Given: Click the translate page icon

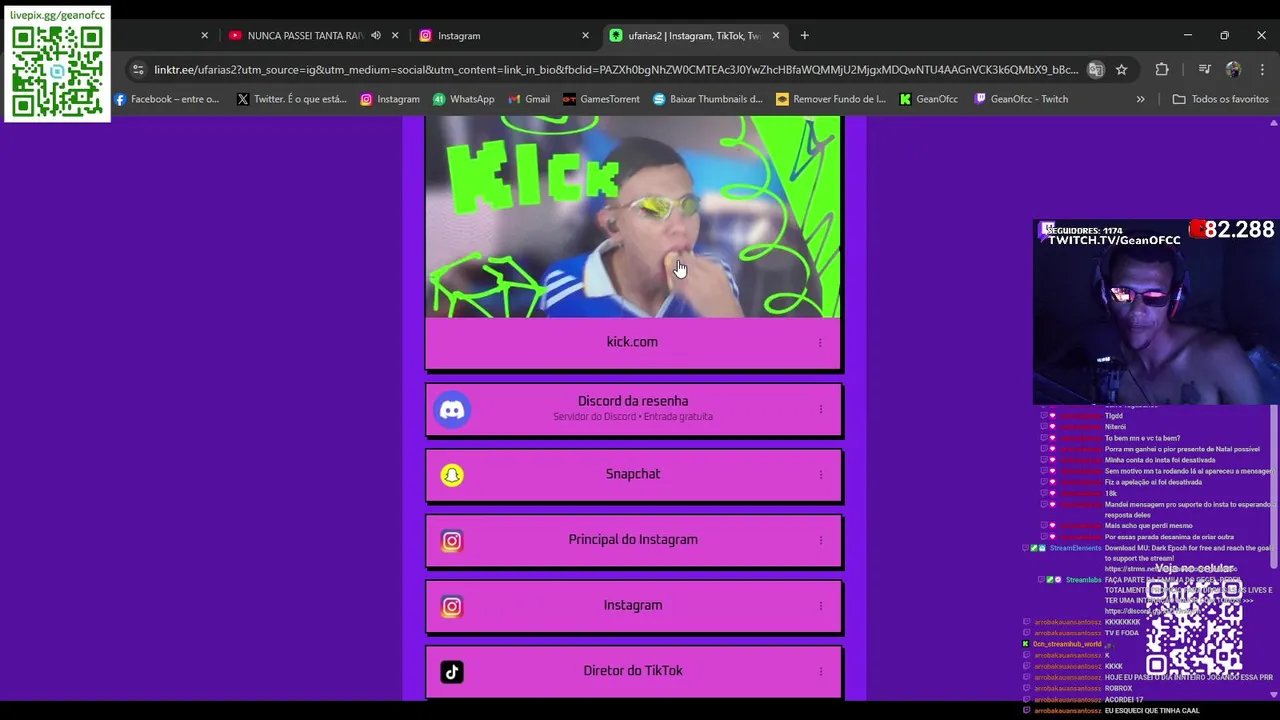Looking at the screenshot, I should pos(1096,70).
